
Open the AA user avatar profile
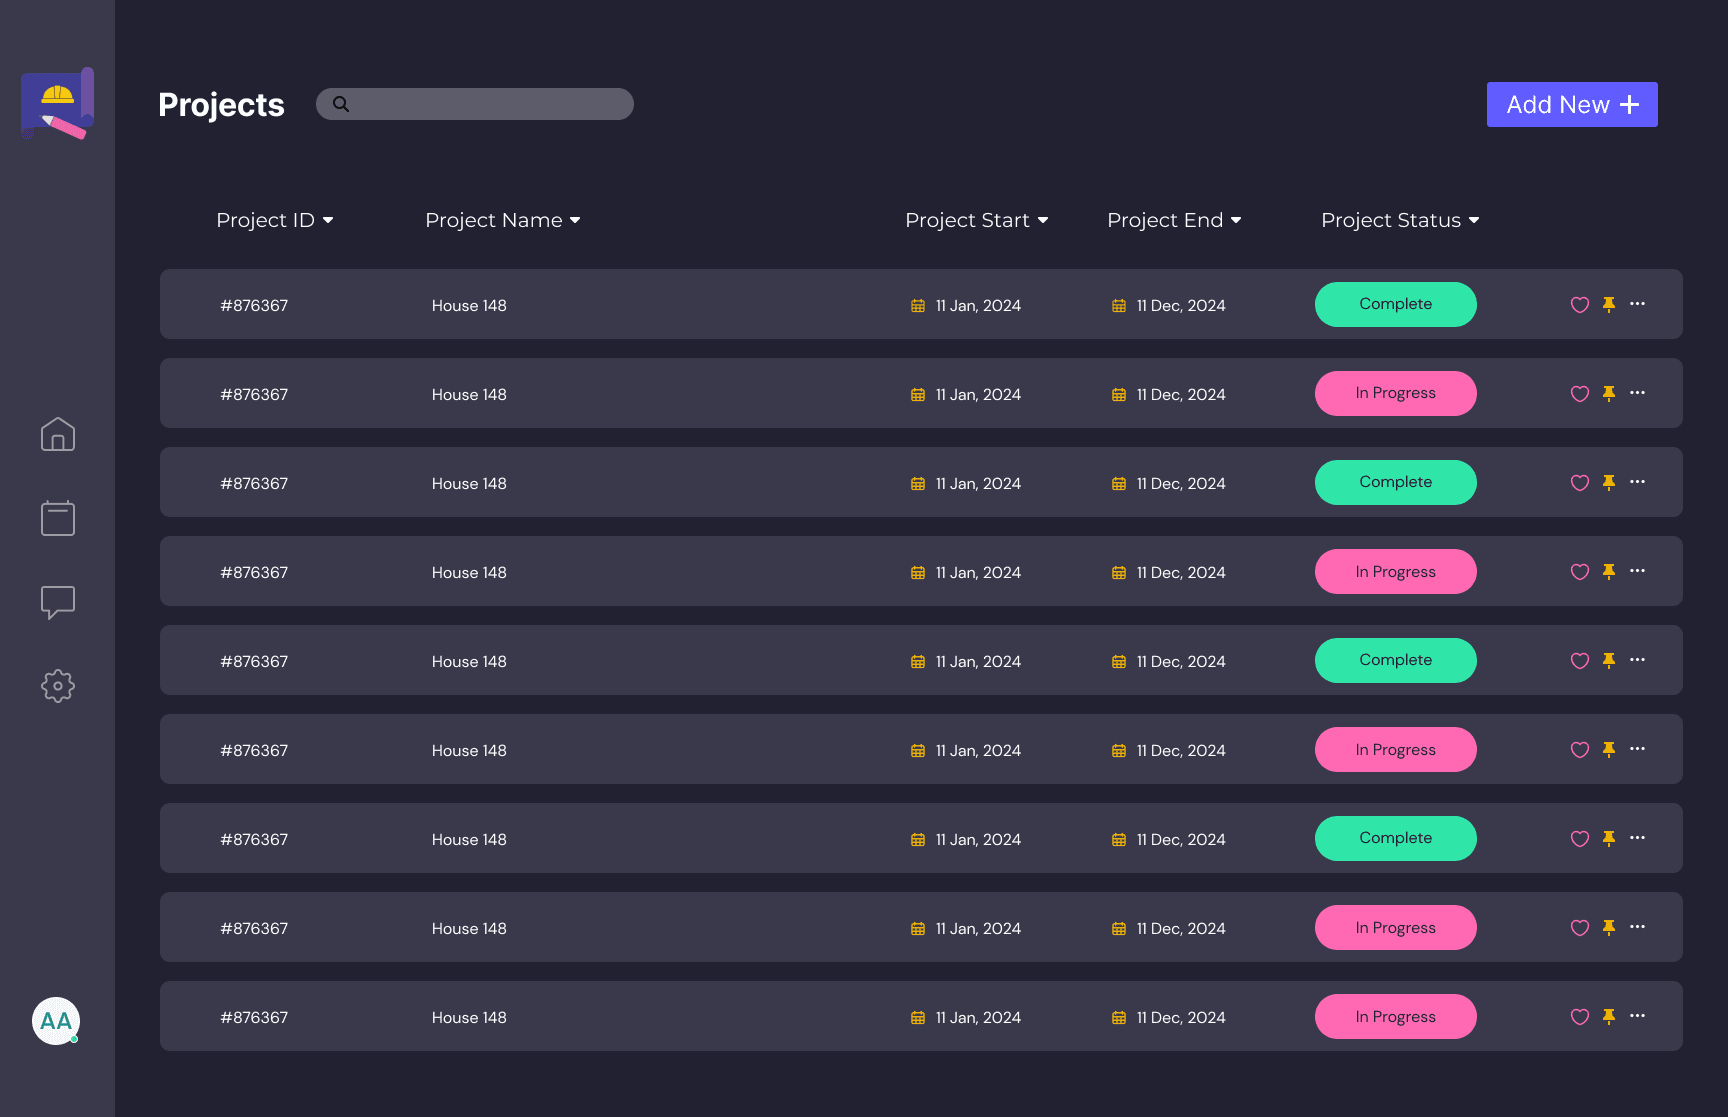click(56, 1021)
